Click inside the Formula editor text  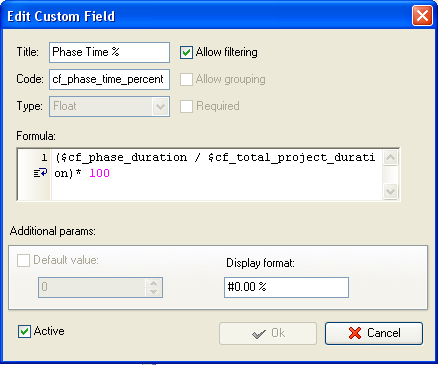(216, 174)
